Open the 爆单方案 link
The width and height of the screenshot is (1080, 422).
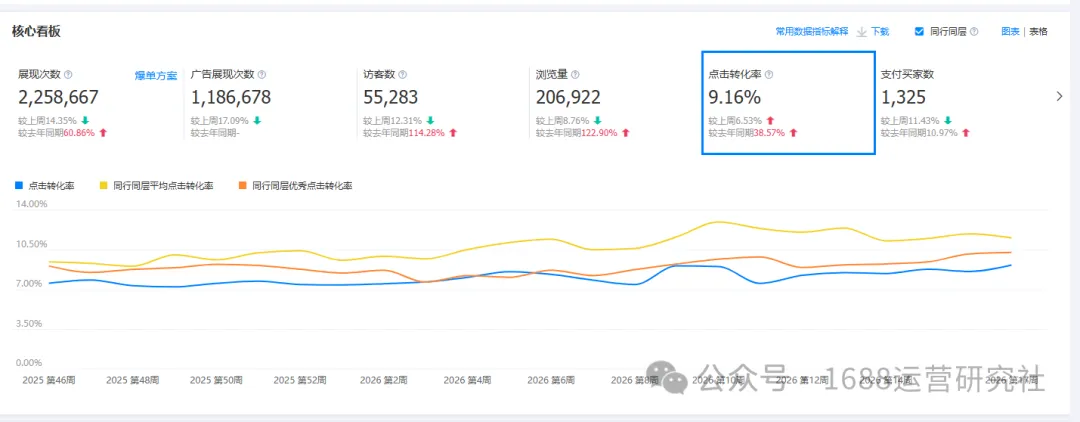point(156,76)
